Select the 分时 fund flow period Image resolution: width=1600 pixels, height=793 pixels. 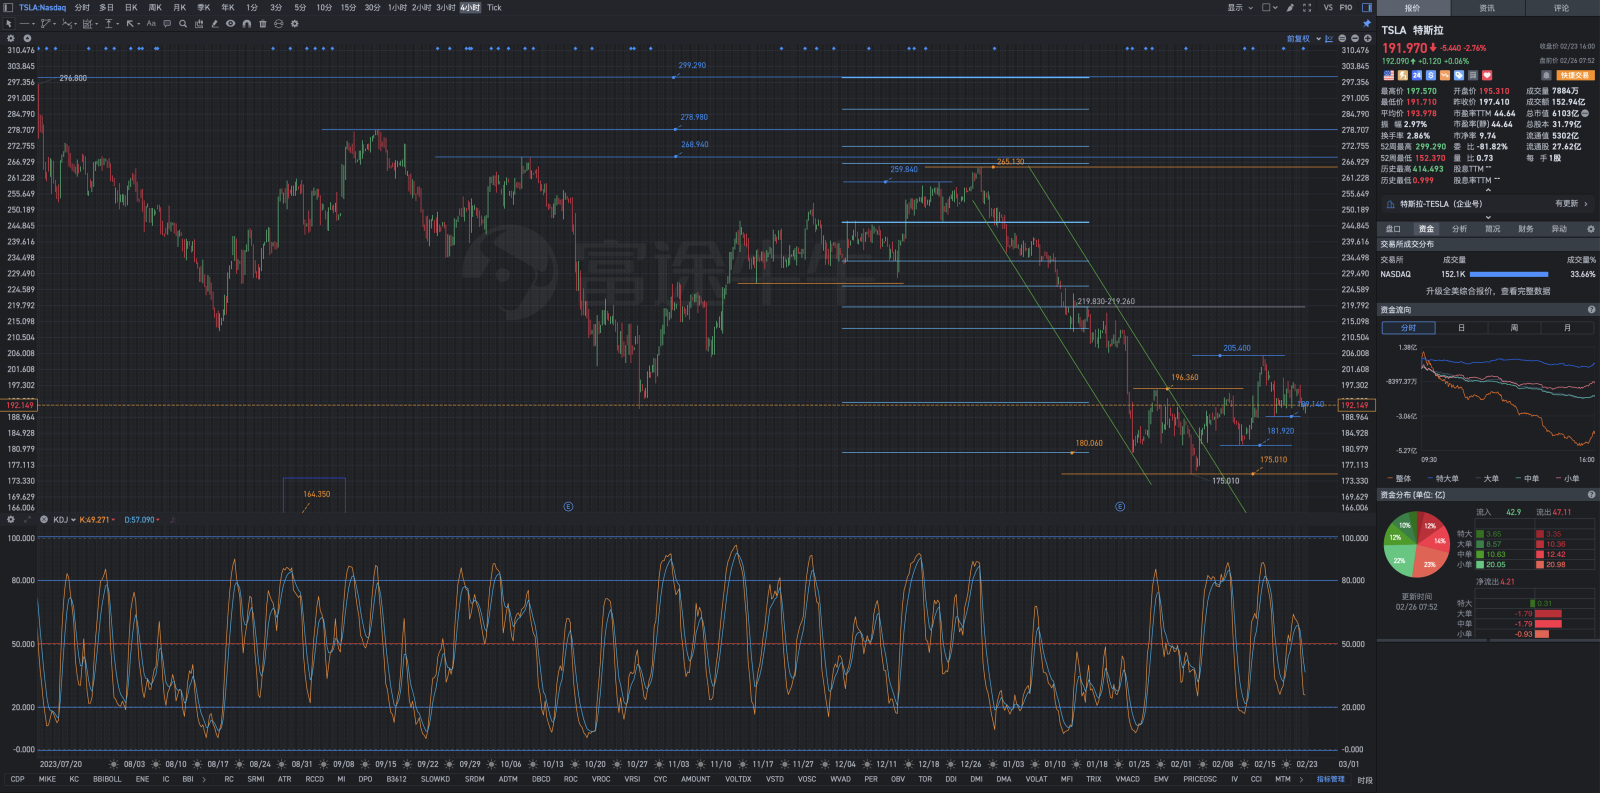point(1409,328)
